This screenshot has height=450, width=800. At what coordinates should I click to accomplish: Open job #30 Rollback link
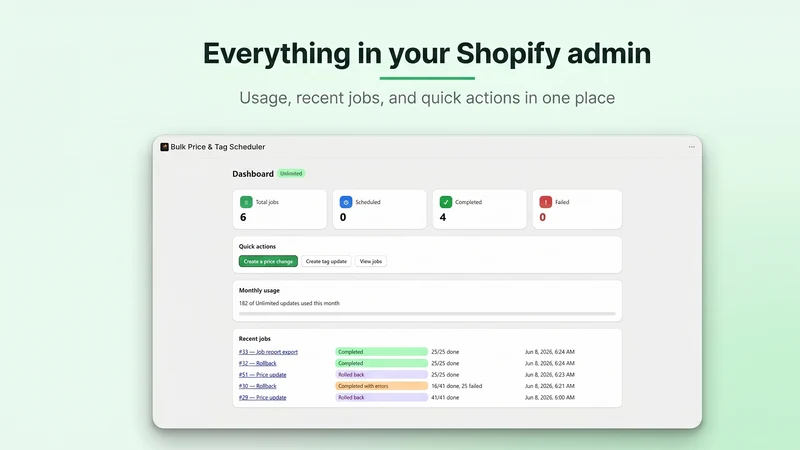(257, 386)
